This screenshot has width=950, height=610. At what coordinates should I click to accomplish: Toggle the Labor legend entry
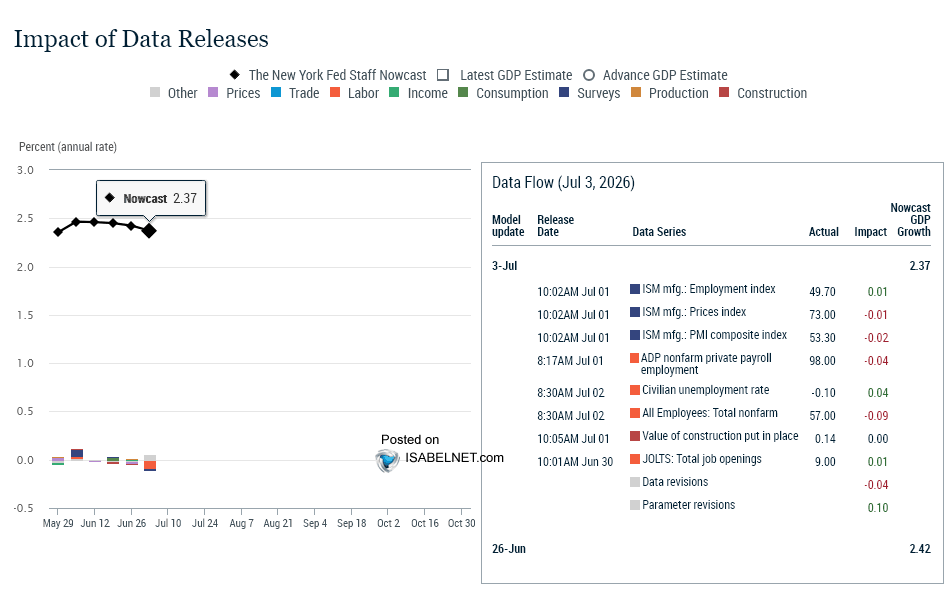[354, 93]
